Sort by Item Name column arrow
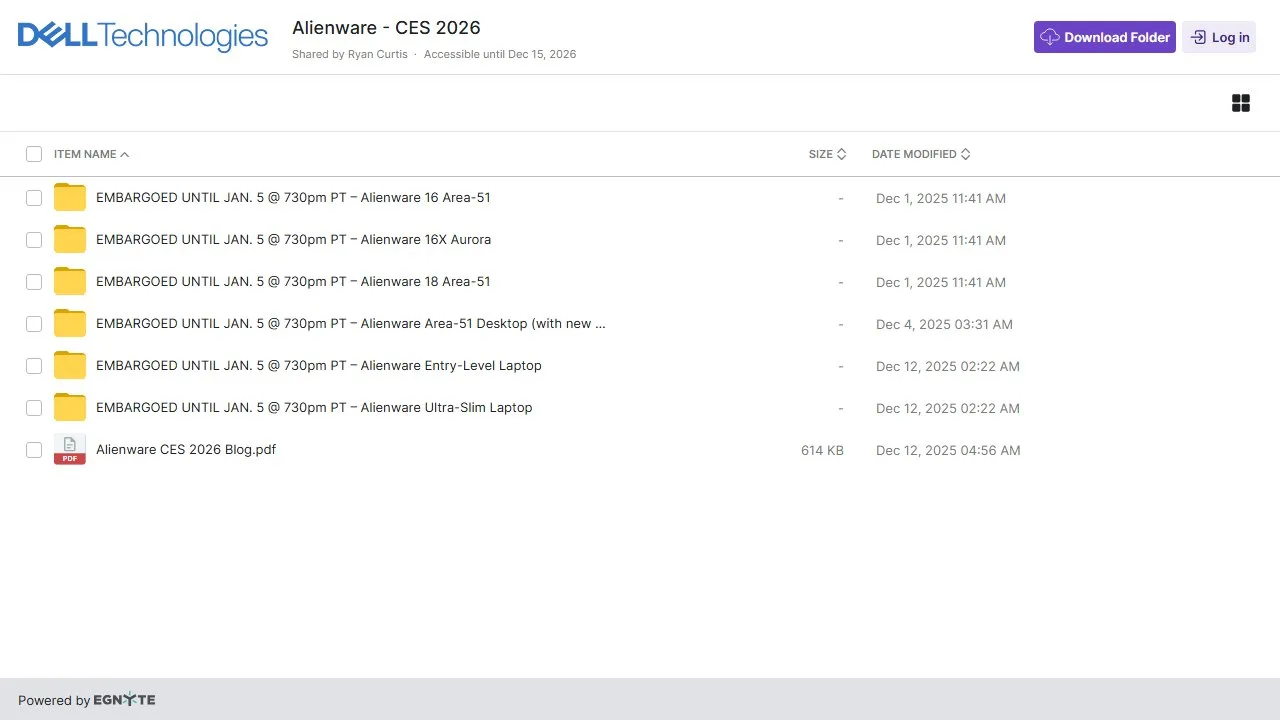1280x720 pixels. pyautogui.click(x=124, y=154)
